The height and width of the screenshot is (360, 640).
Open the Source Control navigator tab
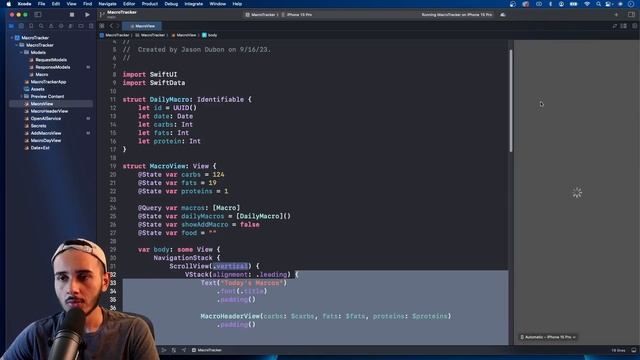coord(21,26)
